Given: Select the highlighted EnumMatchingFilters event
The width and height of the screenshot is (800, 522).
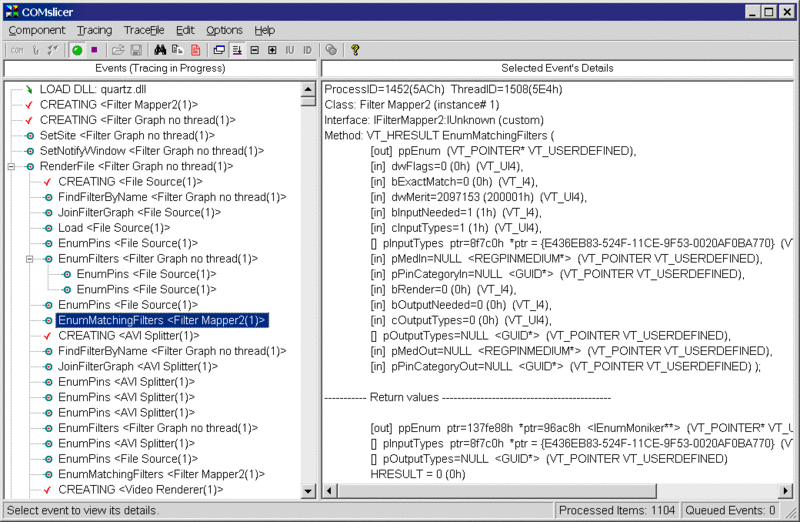Looking at the screenshot, I should (162, 320).
